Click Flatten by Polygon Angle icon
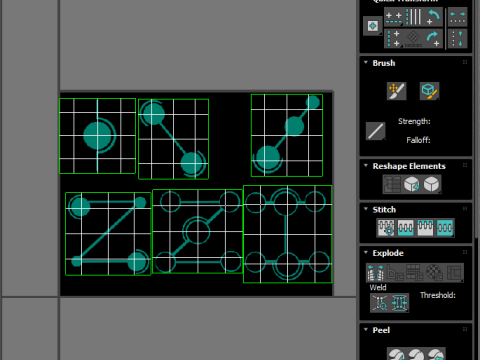480x360 pixels. (x=395, y=273)
